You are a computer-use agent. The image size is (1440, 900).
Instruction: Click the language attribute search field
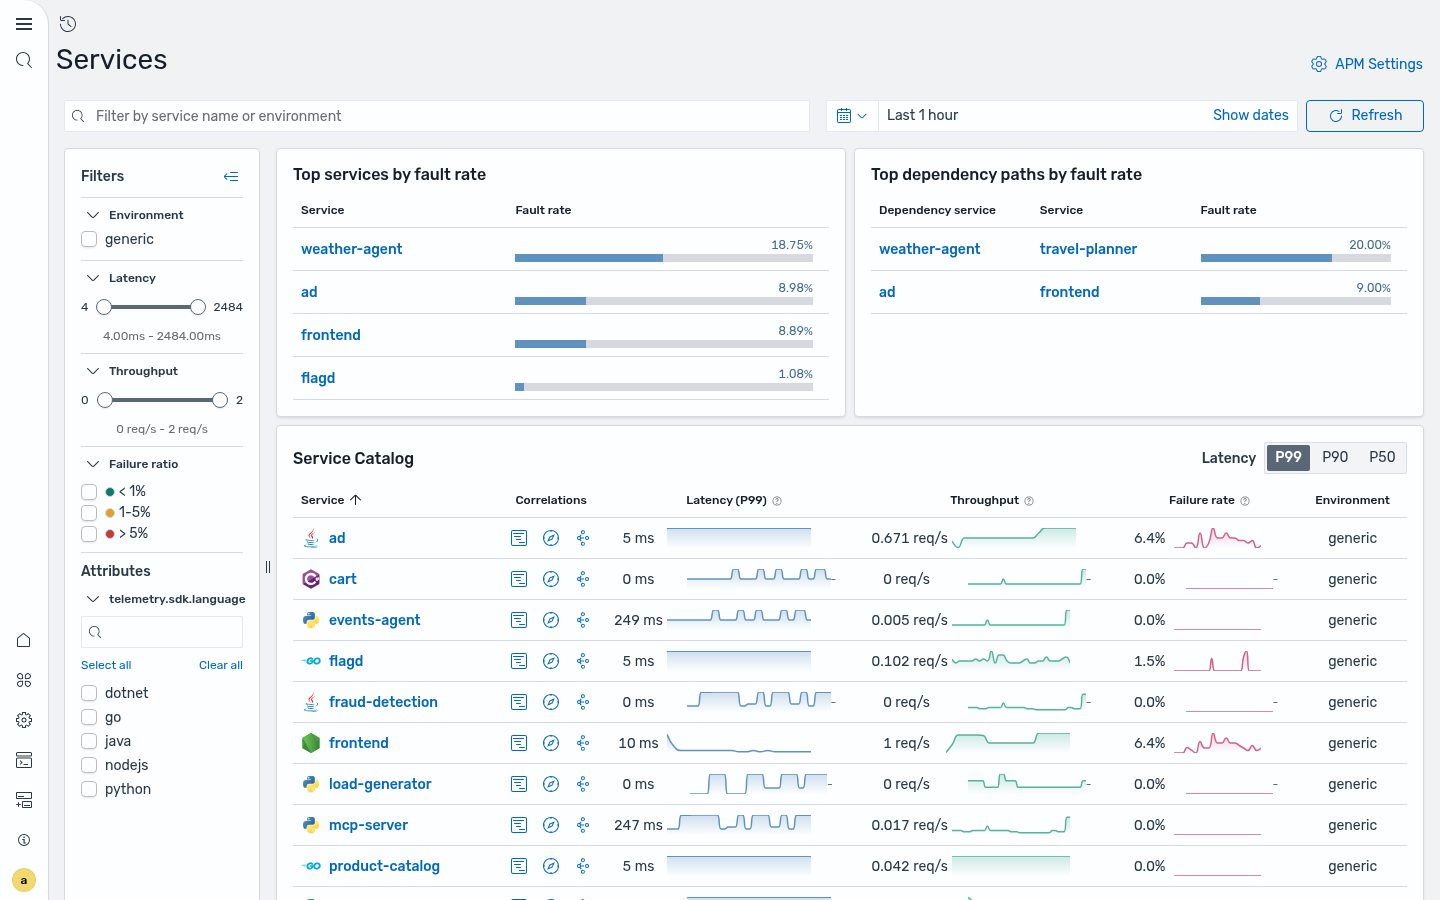(162, 632)
